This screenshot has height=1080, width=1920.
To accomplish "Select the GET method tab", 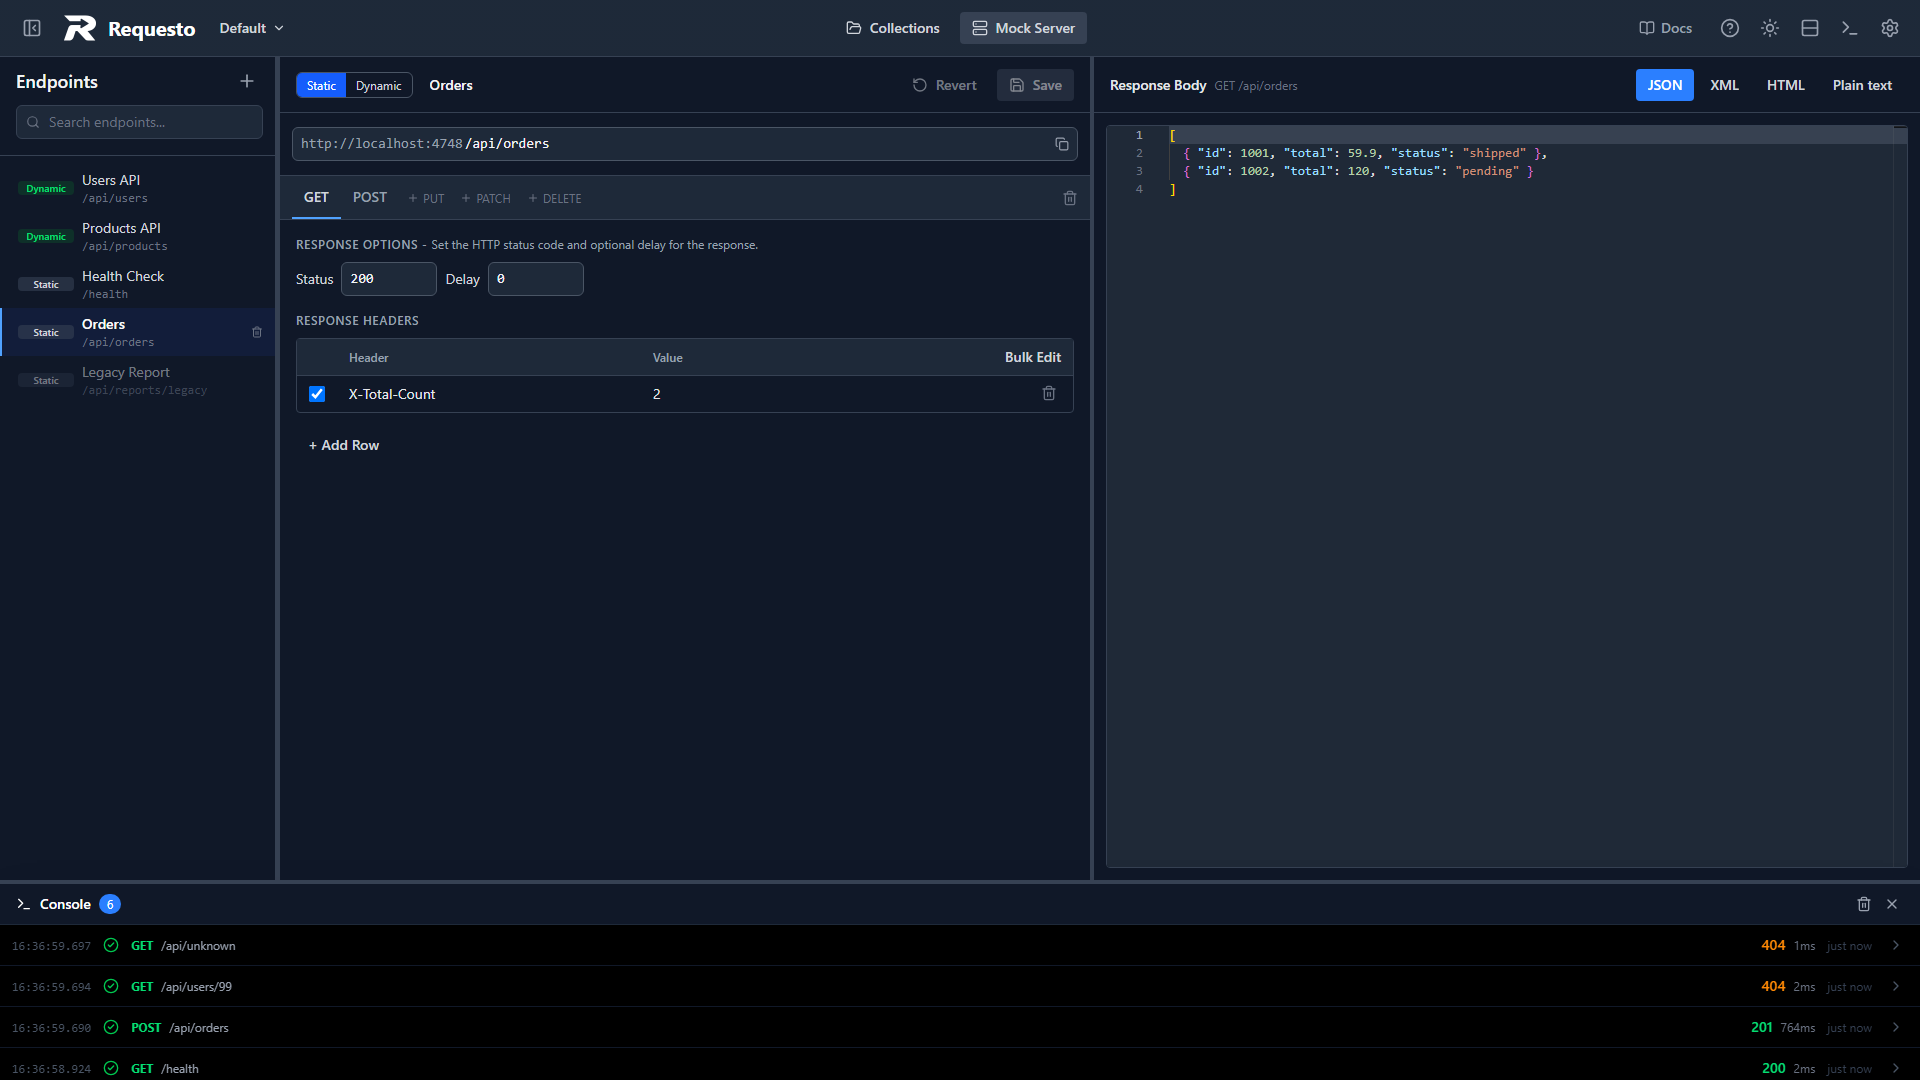I will click(316, 197).
